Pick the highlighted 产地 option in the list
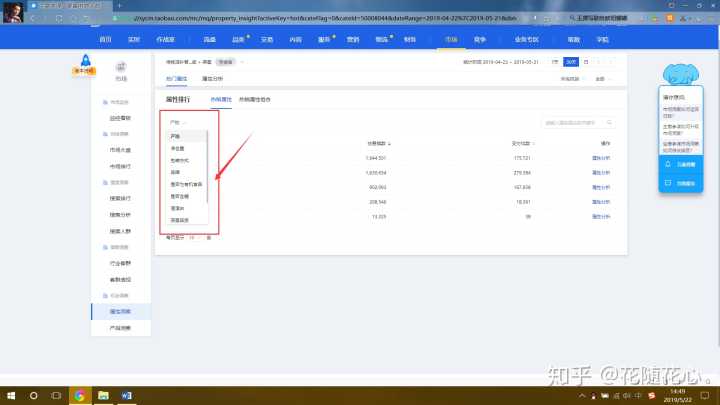This screenshot has height=405, width=720. pos(186,136)
